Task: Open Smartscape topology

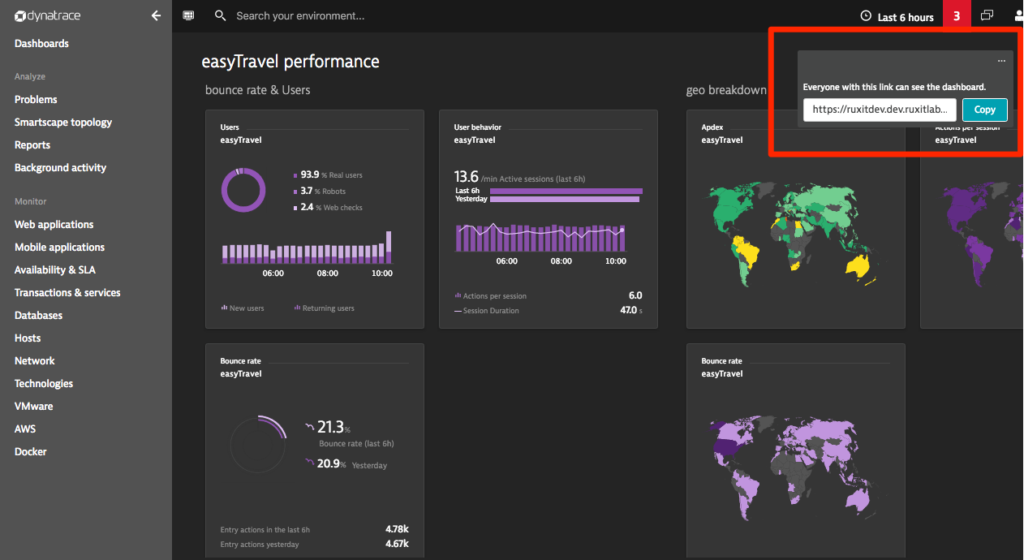Action: 63,122
